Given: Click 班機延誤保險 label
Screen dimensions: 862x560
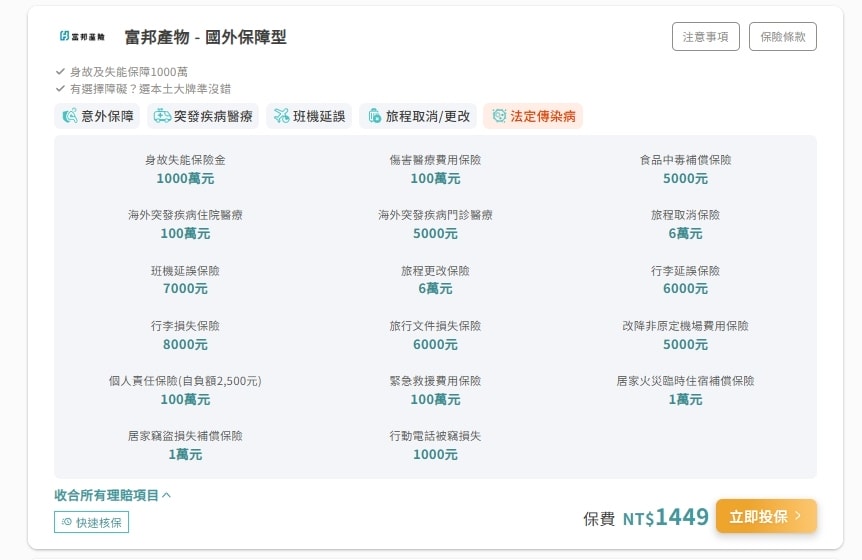Looking at the screenshot, I should click(185, 271).
